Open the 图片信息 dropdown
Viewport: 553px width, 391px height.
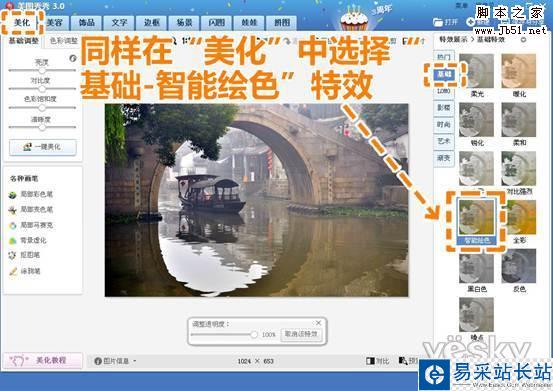115,361
